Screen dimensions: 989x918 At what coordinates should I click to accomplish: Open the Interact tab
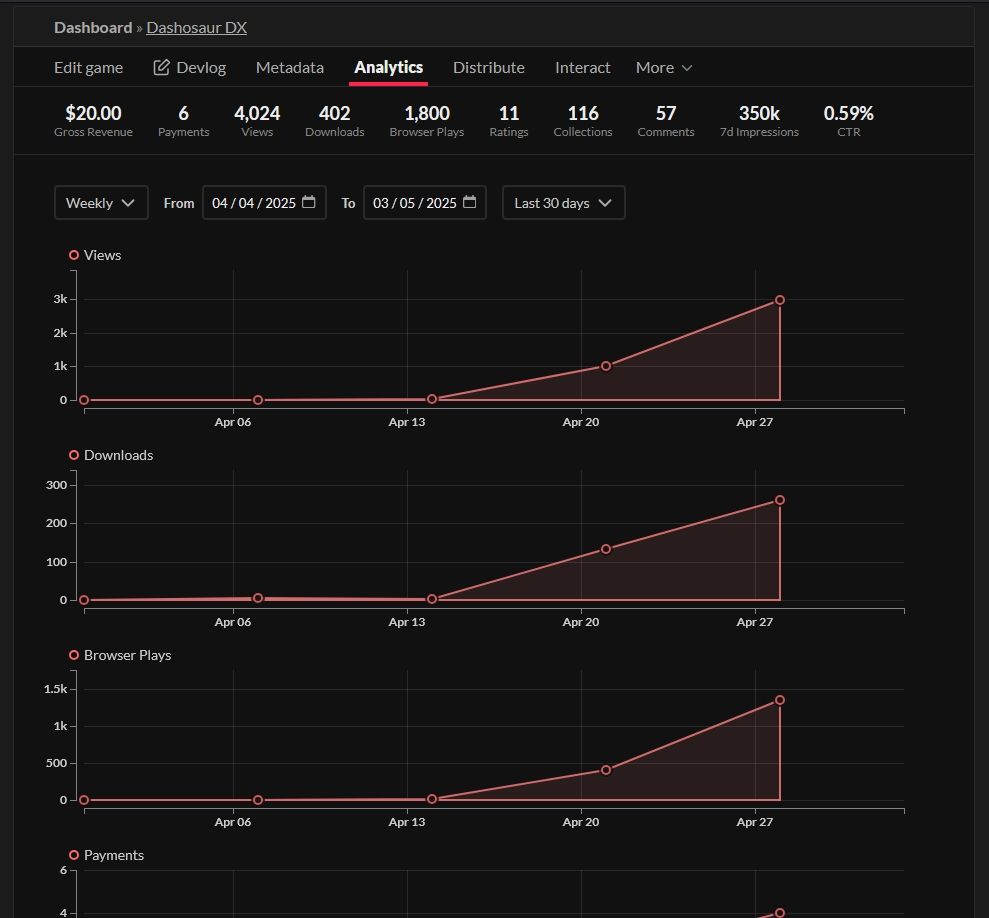(x=582, y=68)
